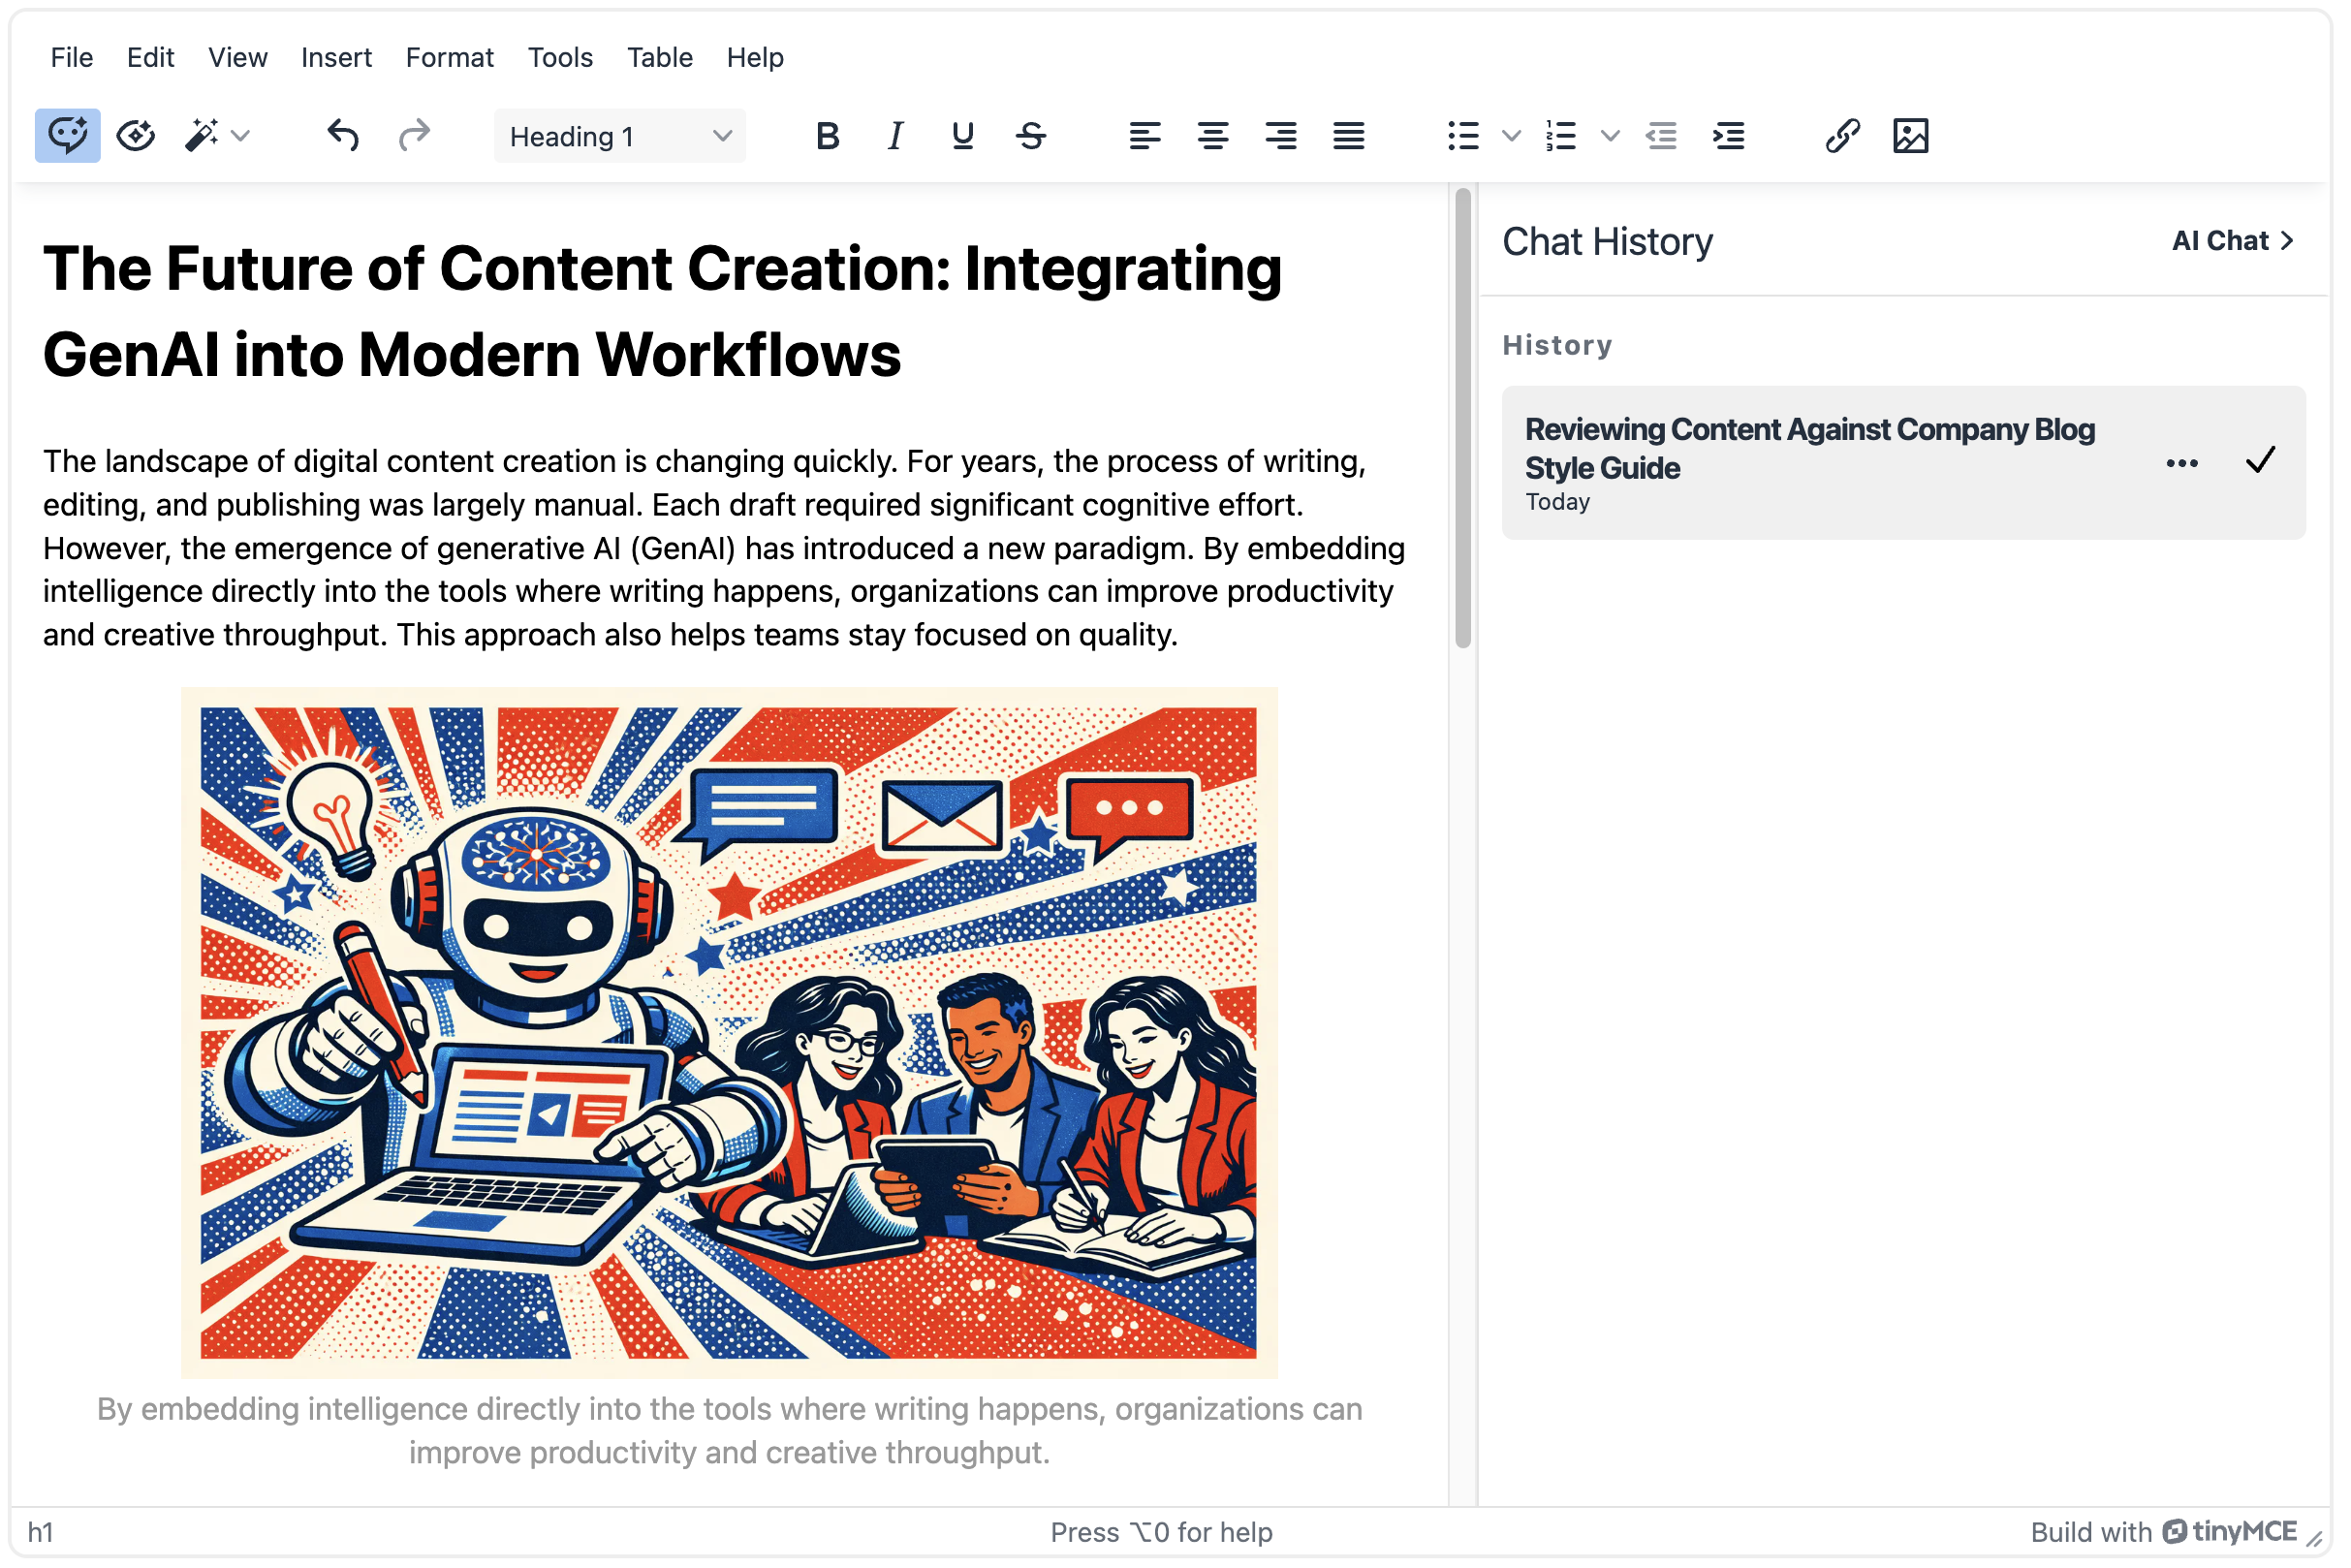The height and width of the screenshot is (1568, 2351).
Task: Insert a link with the chain icon
Action: click(1843, 136)
